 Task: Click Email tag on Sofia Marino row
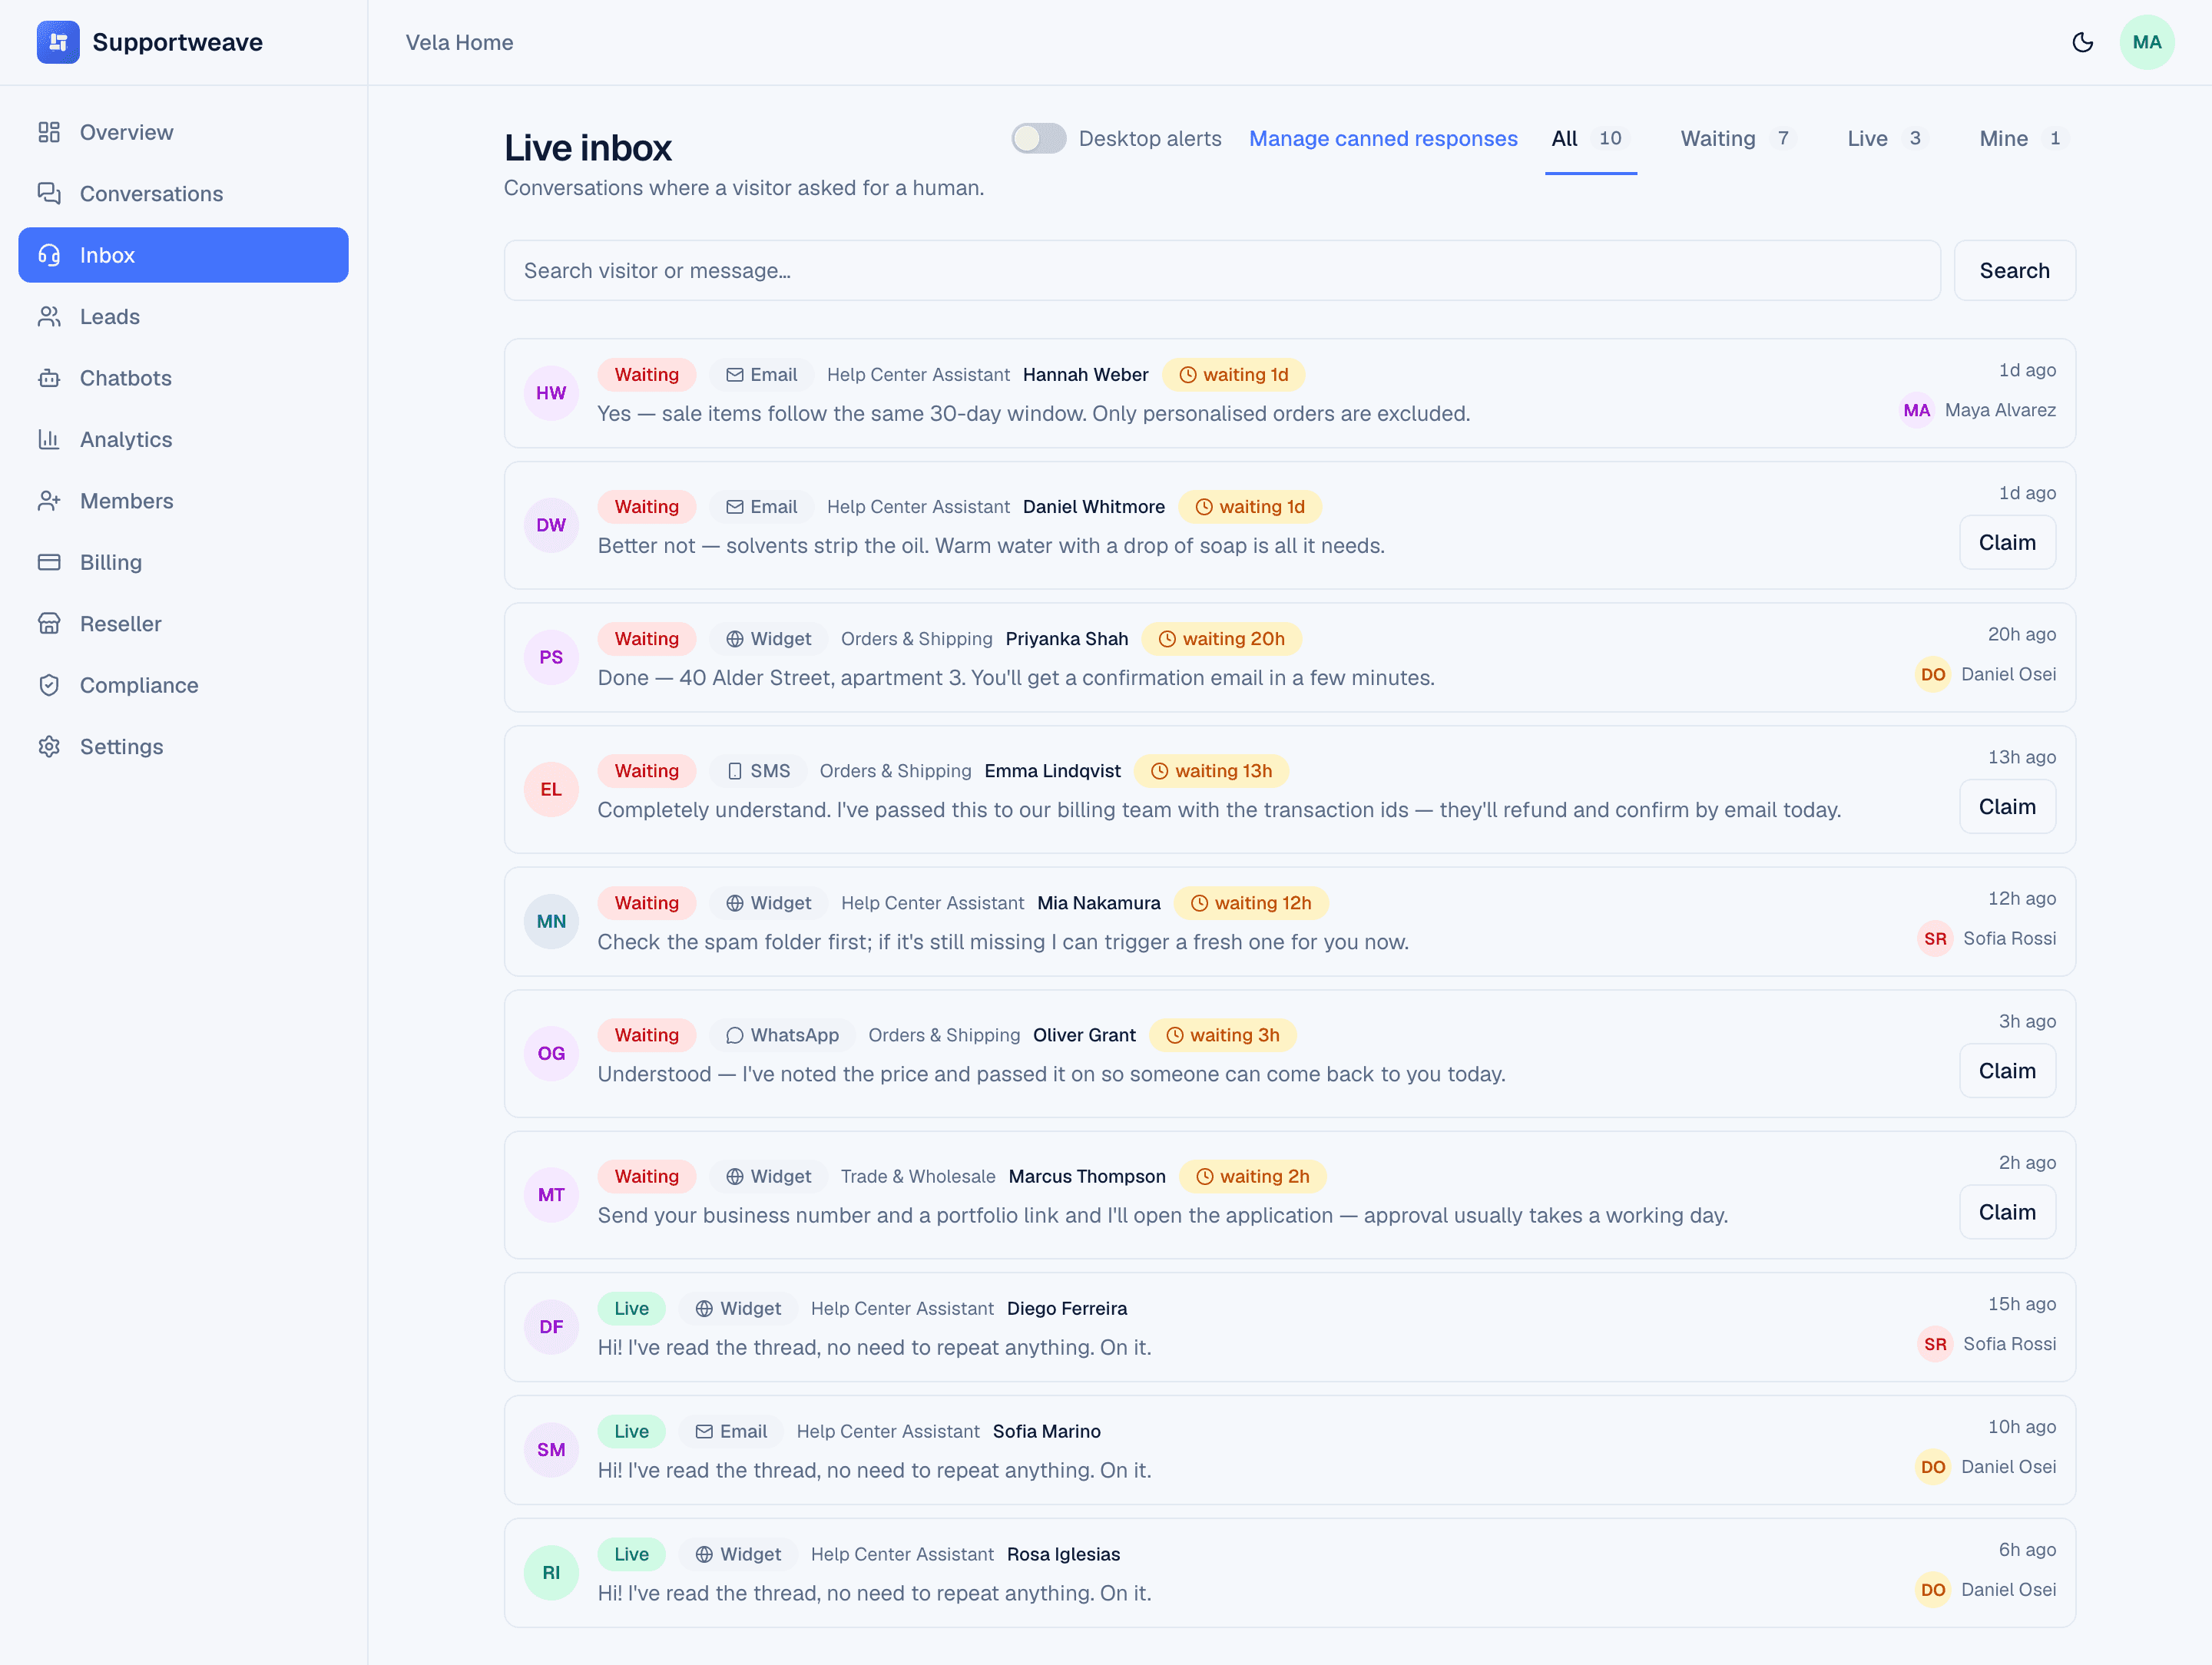tap(731, 1431)
